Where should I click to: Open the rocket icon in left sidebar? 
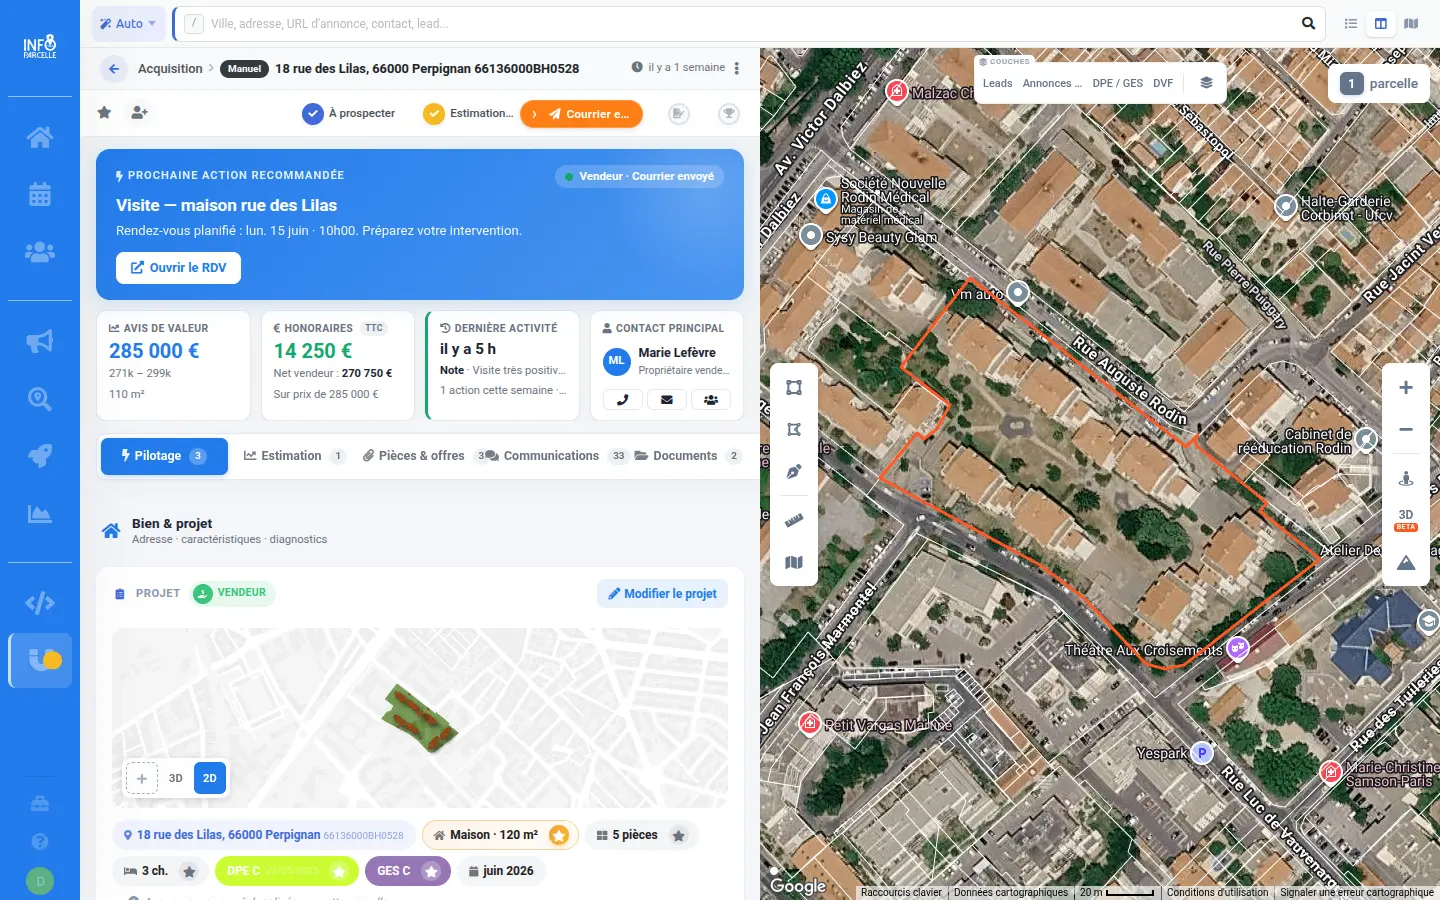(x=40, y=456)
